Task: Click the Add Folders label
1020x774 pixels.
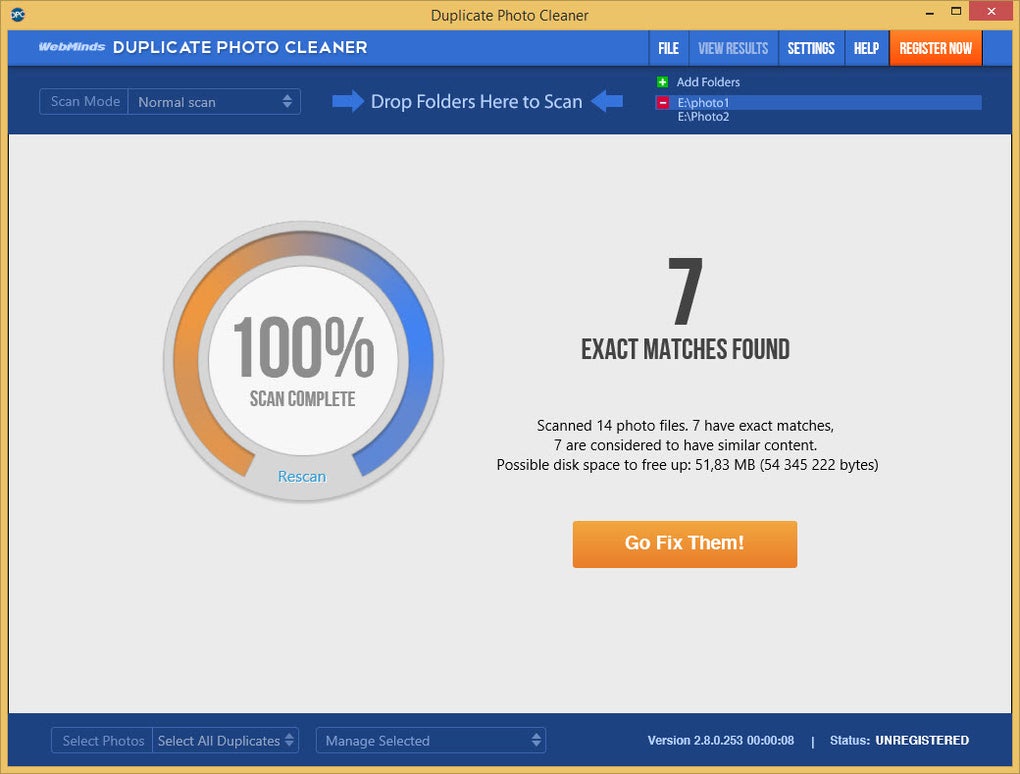Action: coord(708,82)
